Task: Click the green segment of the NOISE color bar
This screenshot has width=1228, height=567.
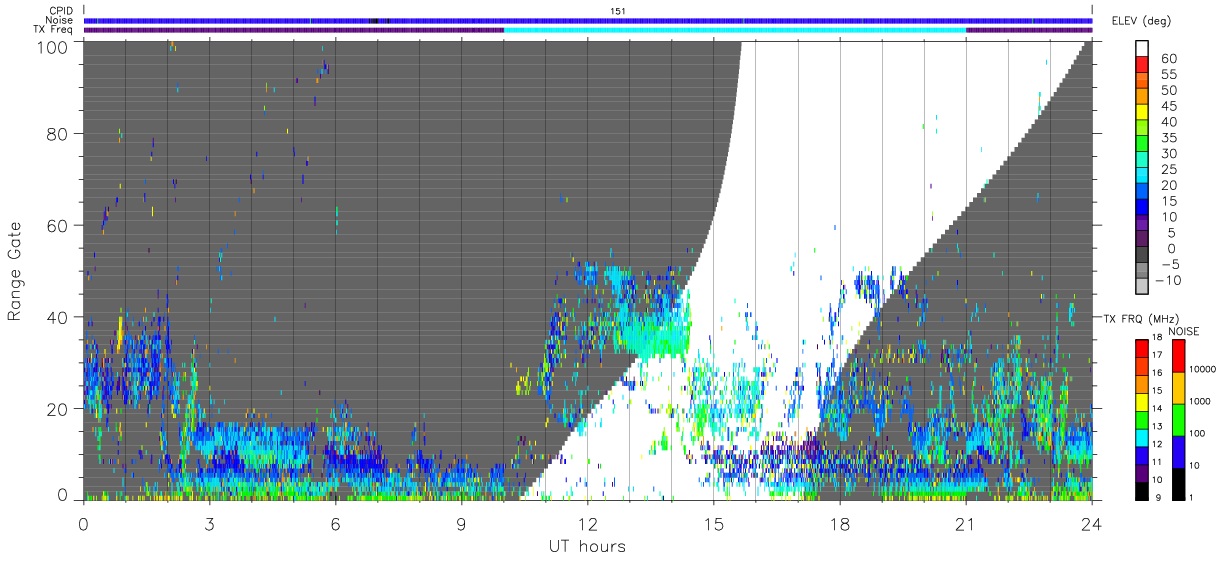Action: pos(1179,420)
